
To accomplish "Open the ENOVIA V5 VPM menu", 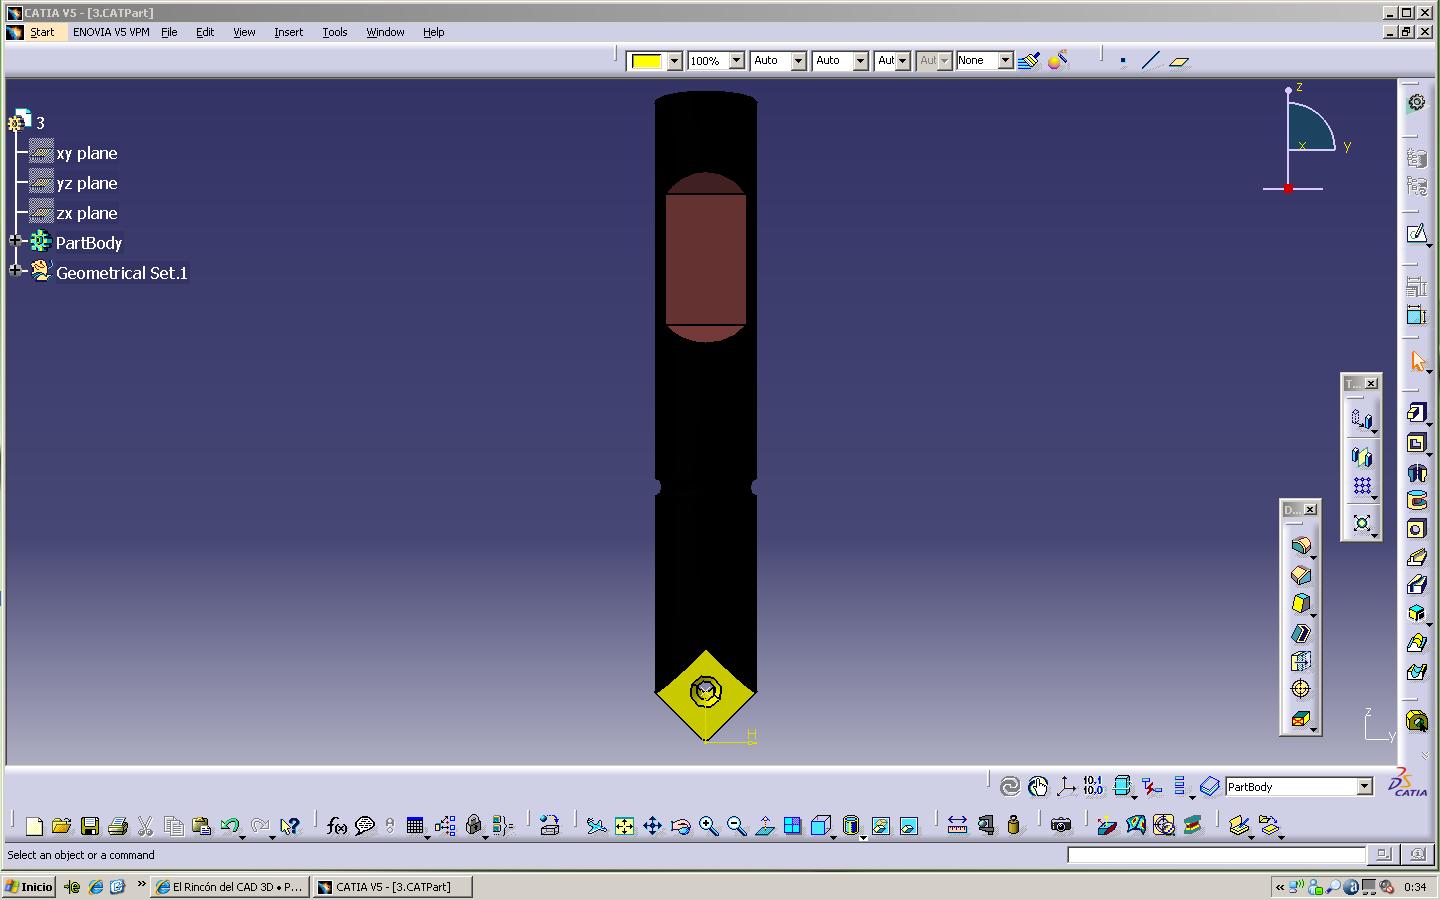I will point(111,32).
